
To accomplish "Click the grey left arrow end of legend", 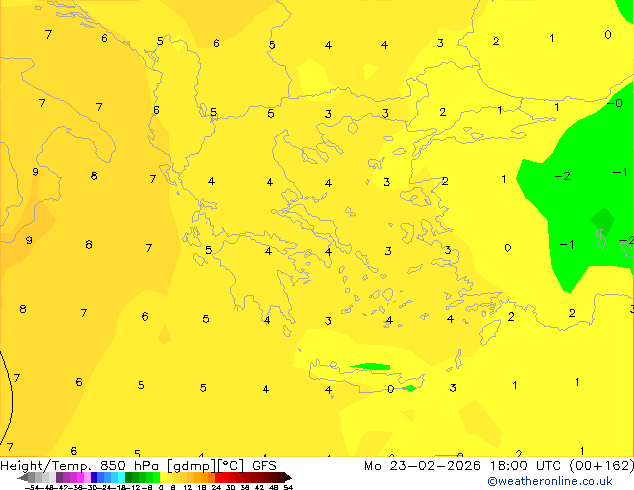I will point(23,477).
